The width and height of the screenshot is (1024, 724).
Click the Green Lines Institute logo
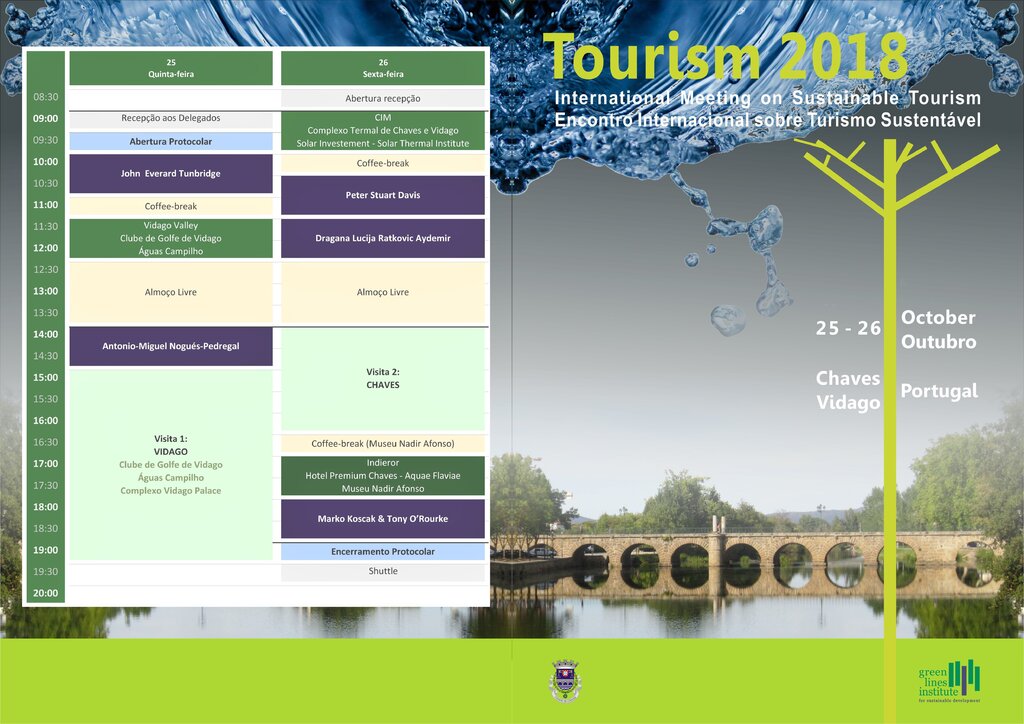[949, 681]
